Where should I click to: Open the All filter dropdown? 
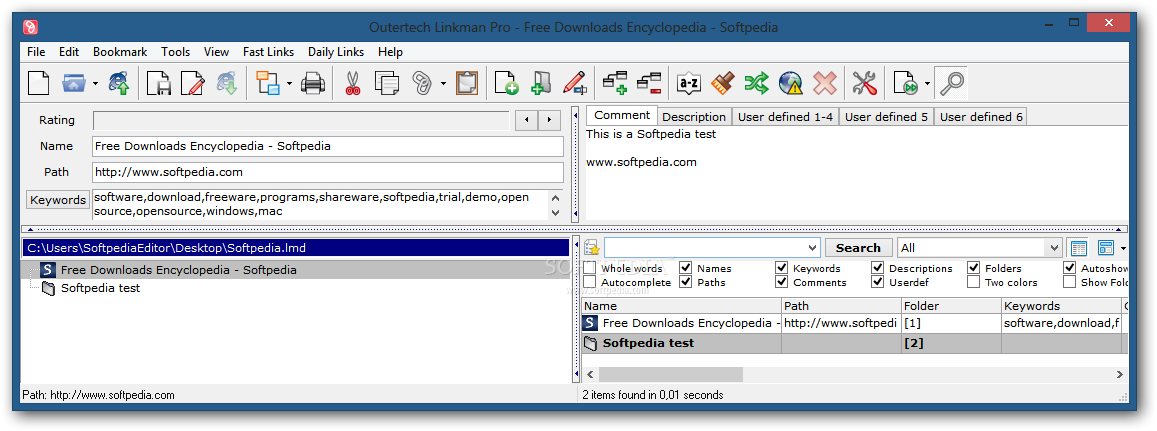tap(1054, 248)
